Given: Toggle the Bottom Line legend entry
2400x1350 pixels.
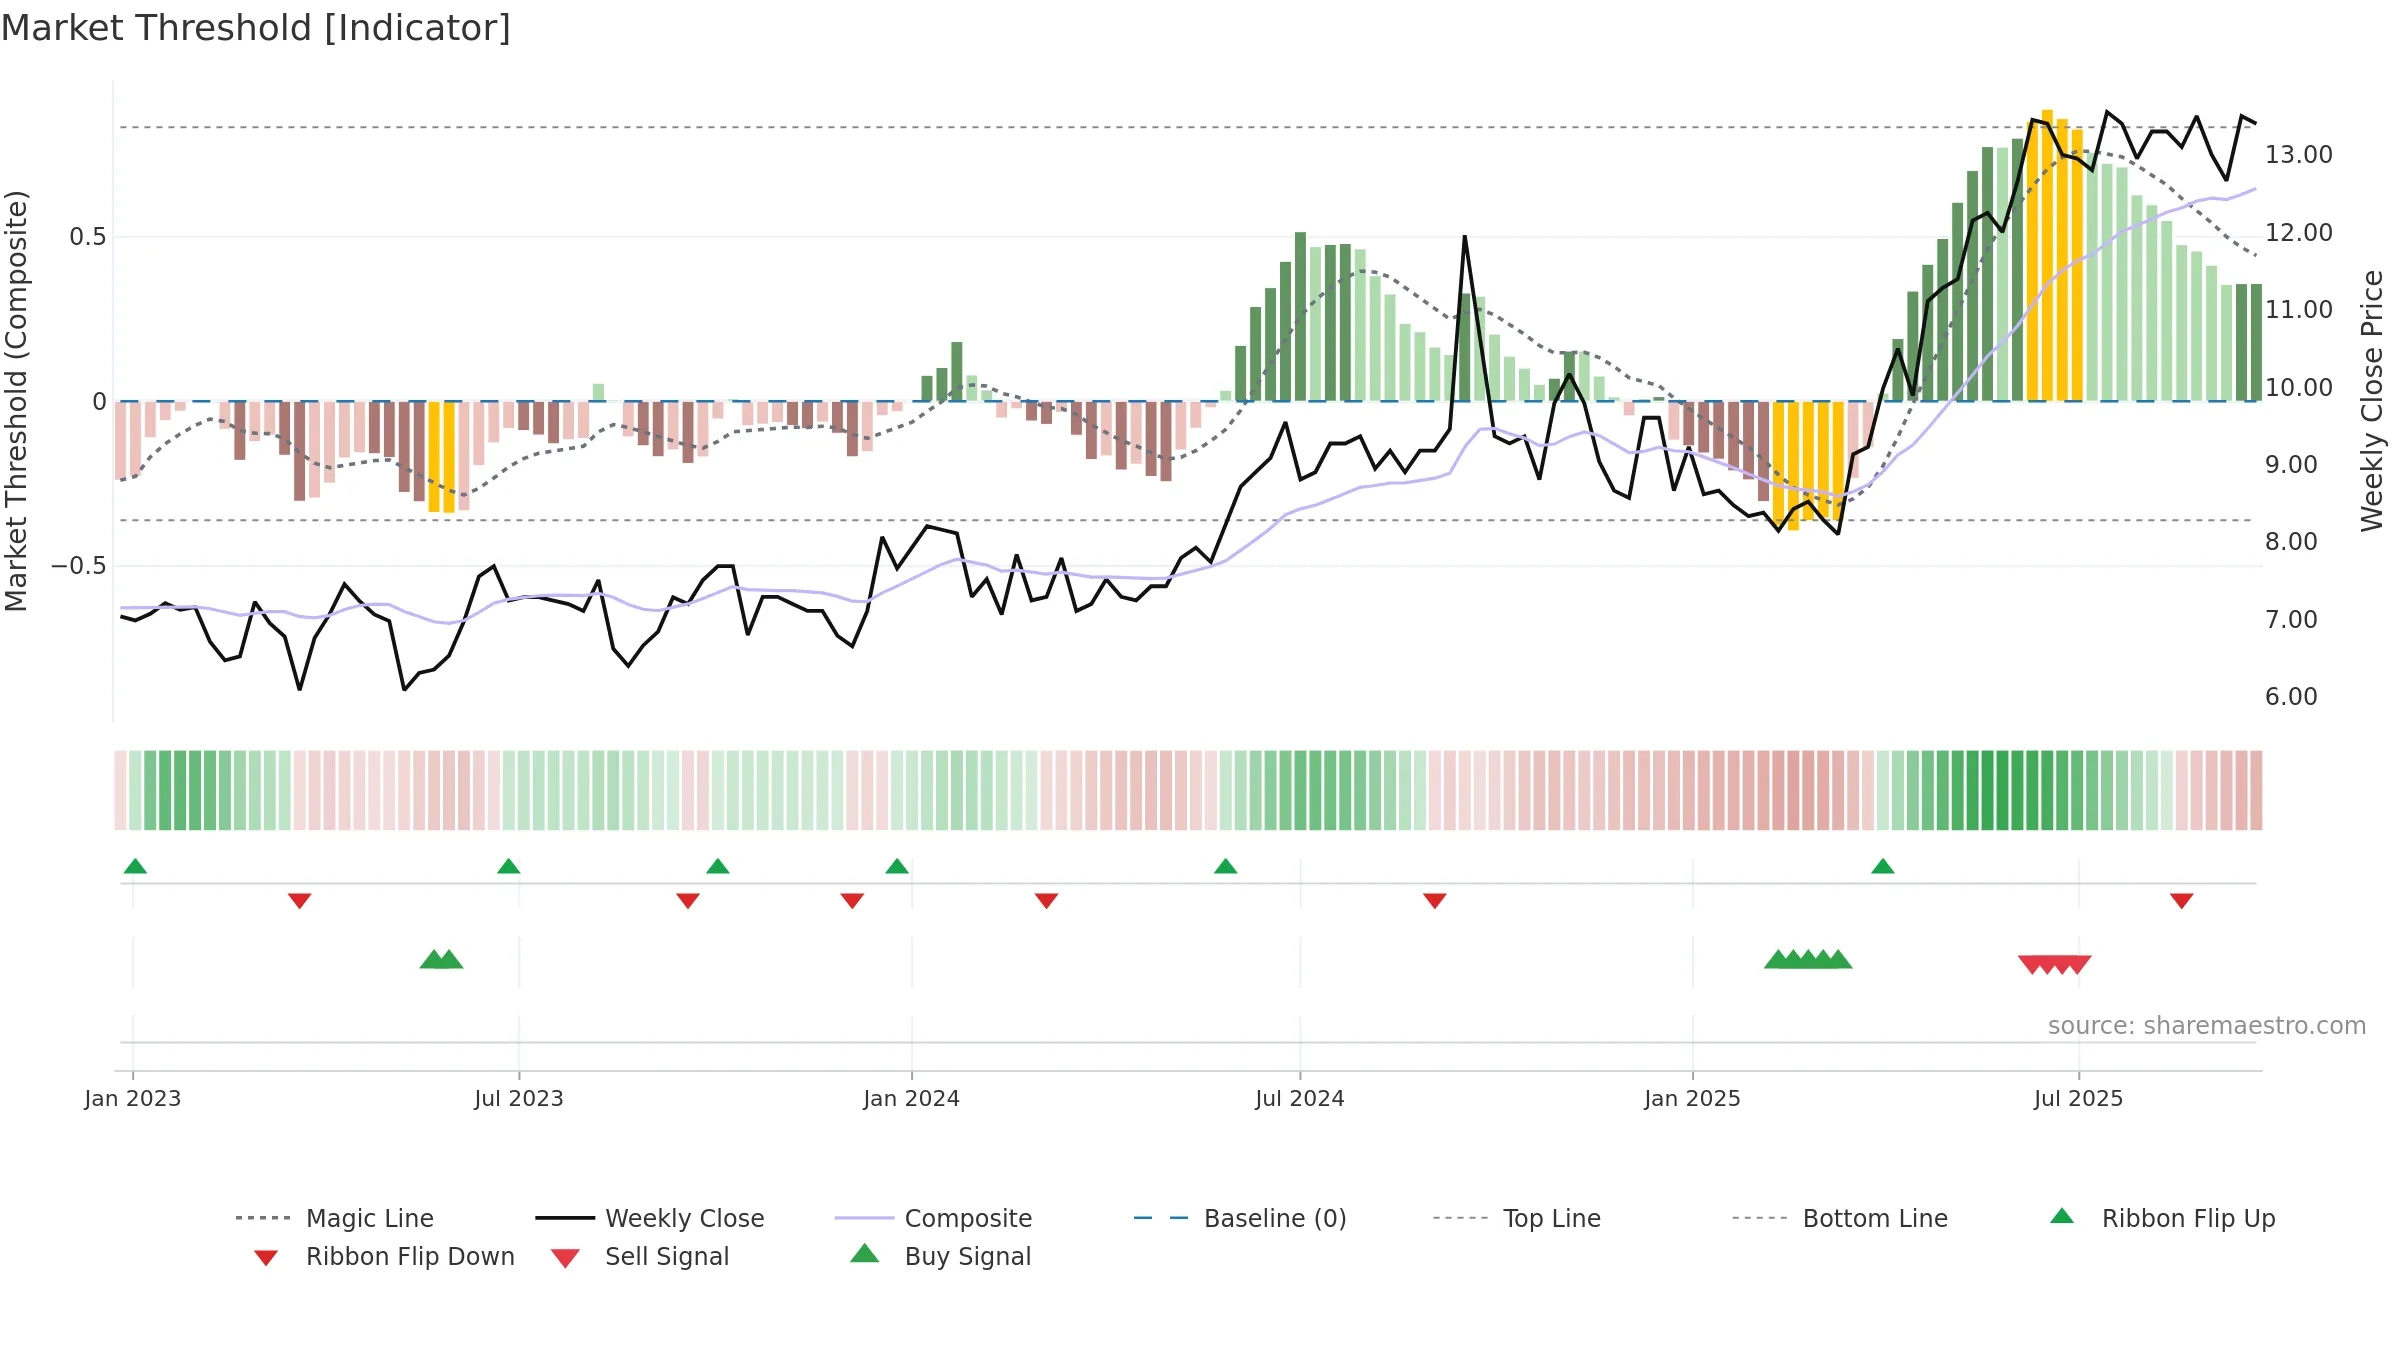Looking at the screenshot, I should pyautogui.click(x=1840, y=1218).
